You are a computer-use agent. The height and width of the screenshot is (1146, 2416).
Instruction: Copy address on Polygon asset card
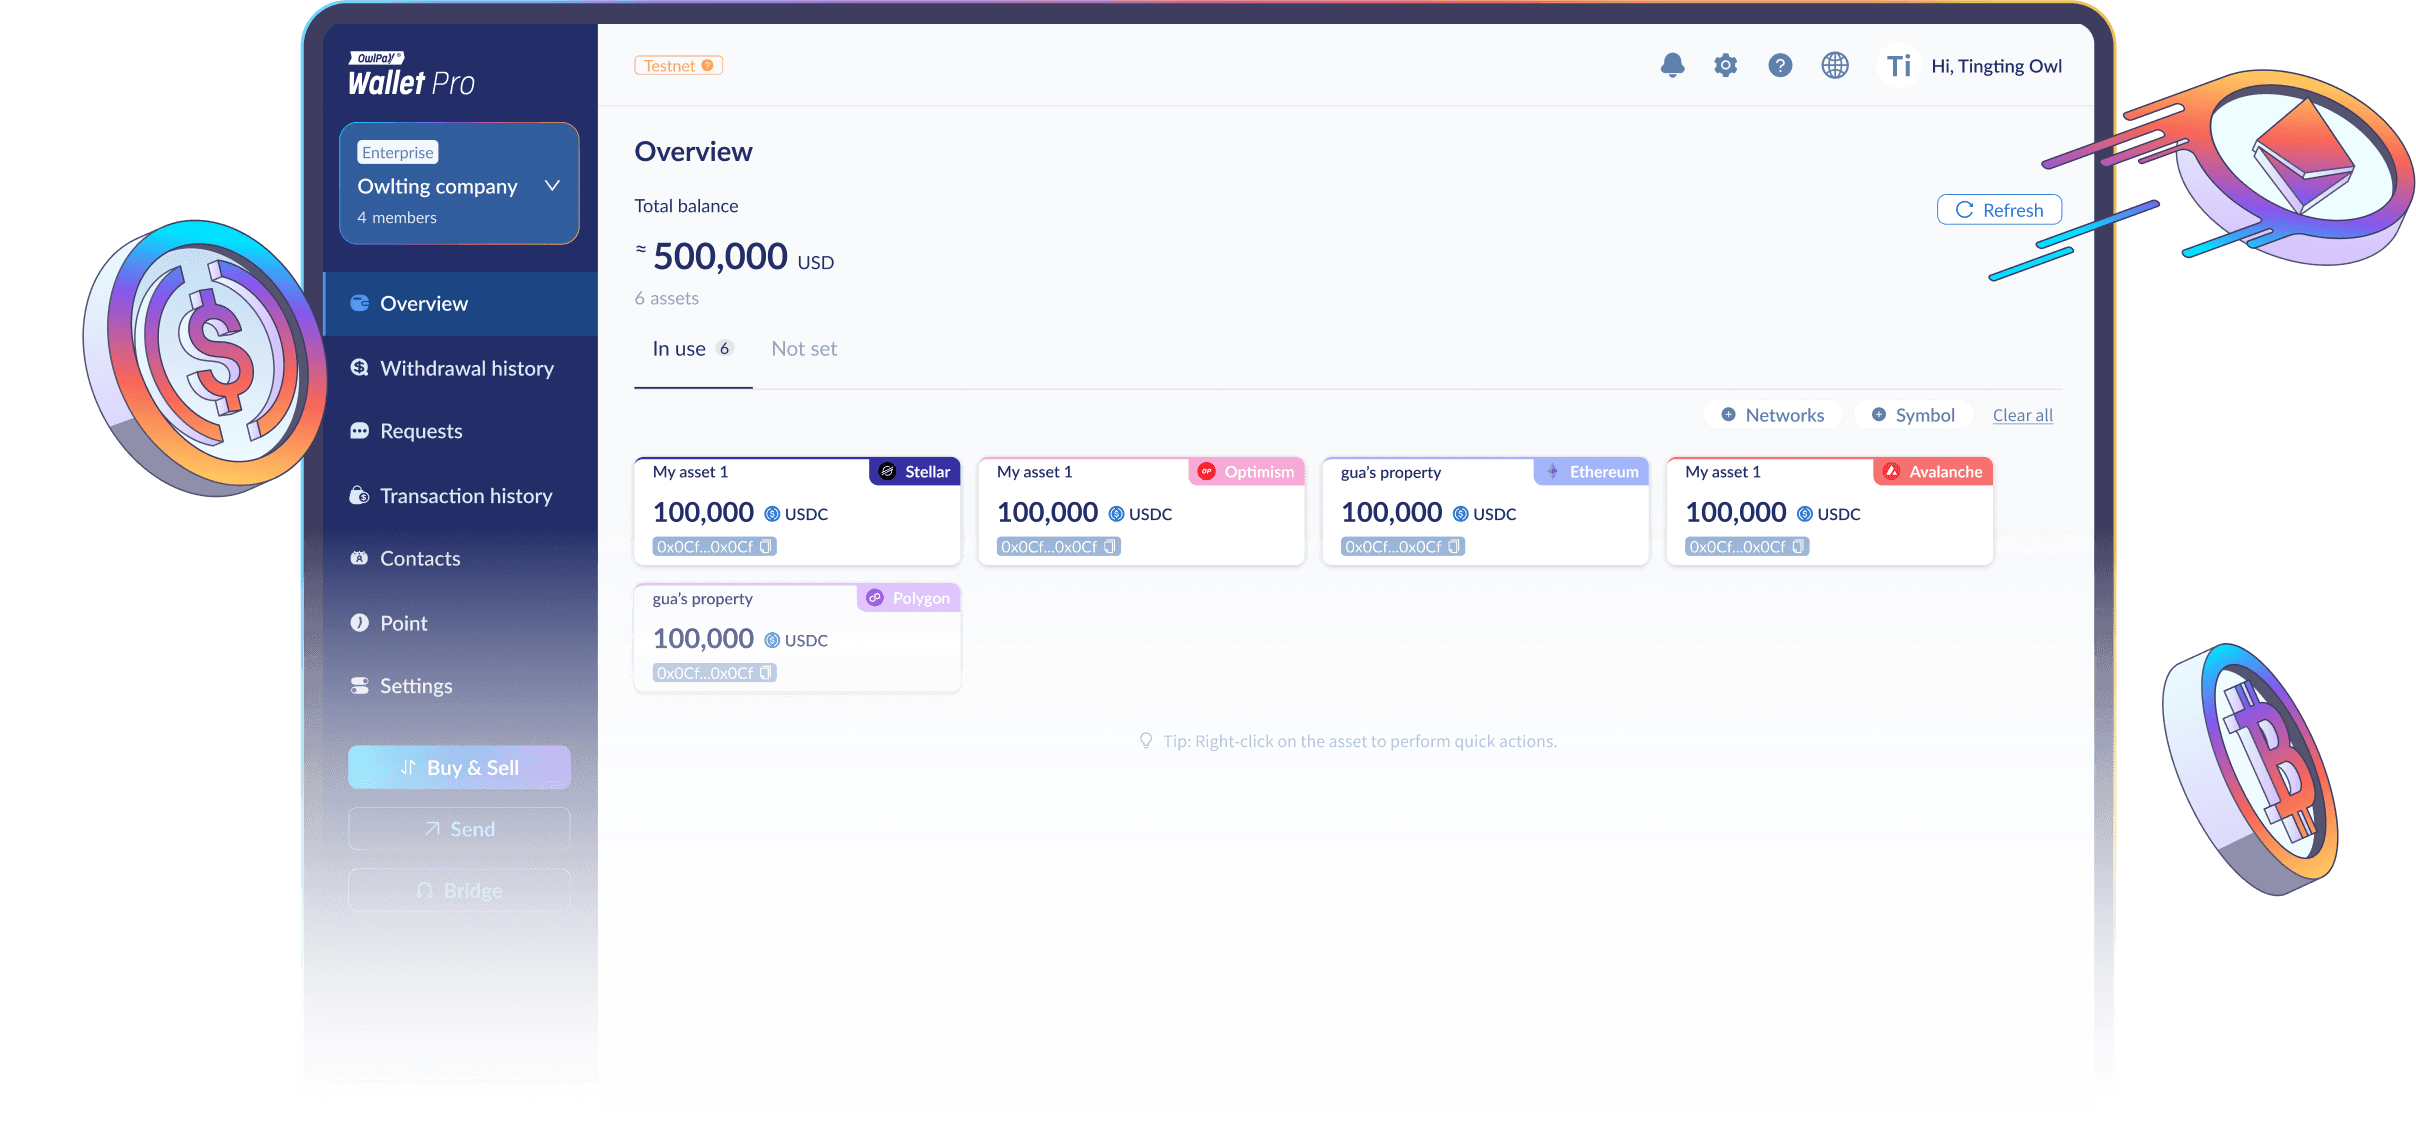pos(765,673)
